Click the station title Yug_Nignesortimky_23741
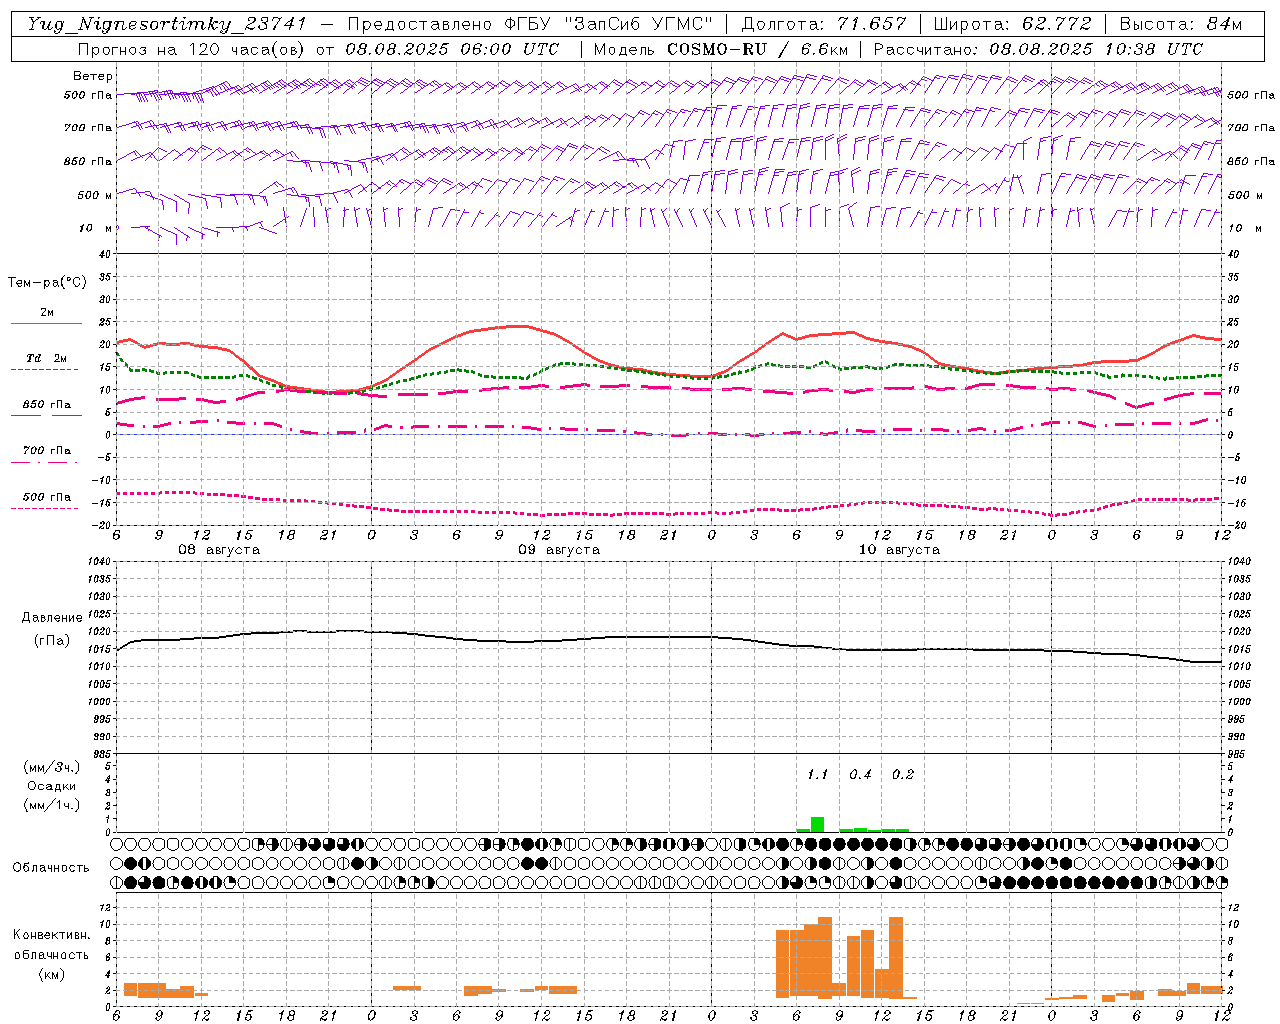 pyautogui.click(x=167, y=24)
